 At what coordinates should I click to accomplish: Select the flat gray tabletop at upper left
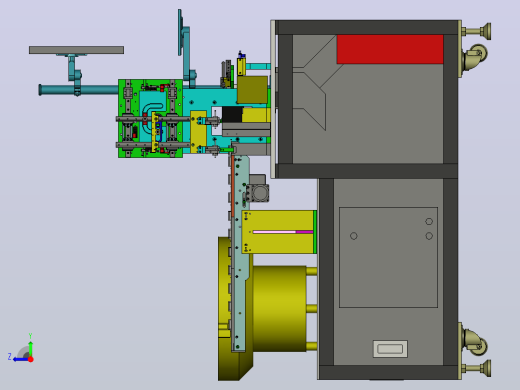click(76, 50)
